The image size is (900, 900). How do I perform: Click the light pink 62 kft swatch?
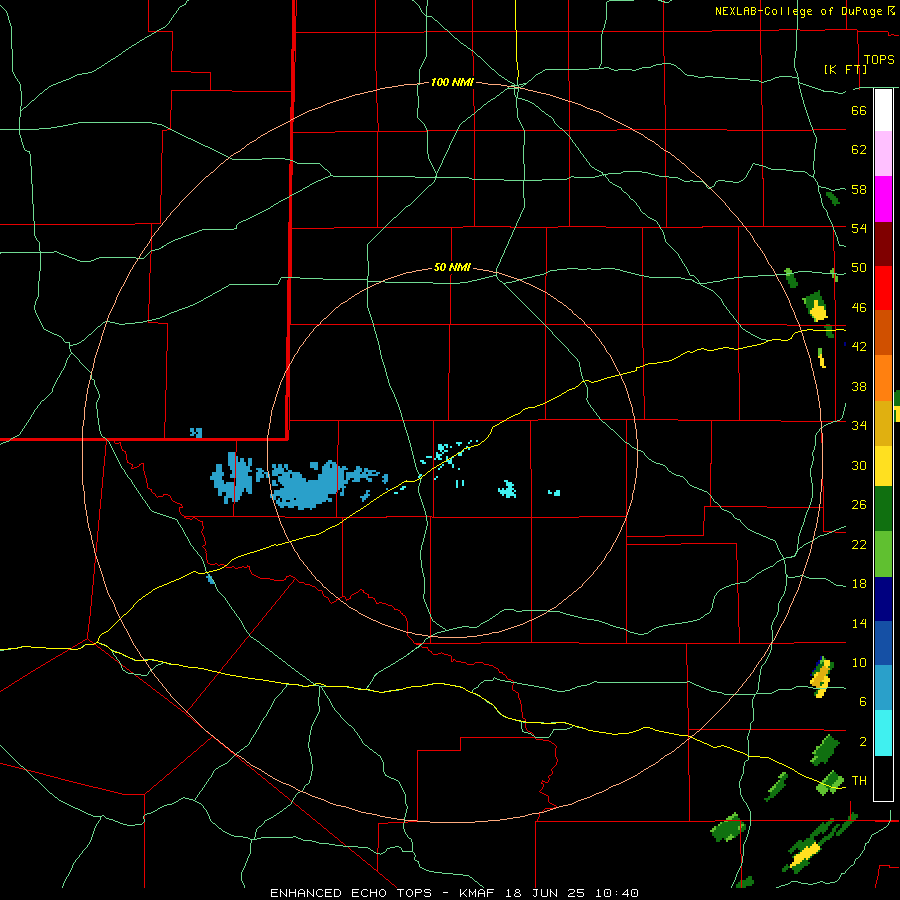(x=883, y=153)
